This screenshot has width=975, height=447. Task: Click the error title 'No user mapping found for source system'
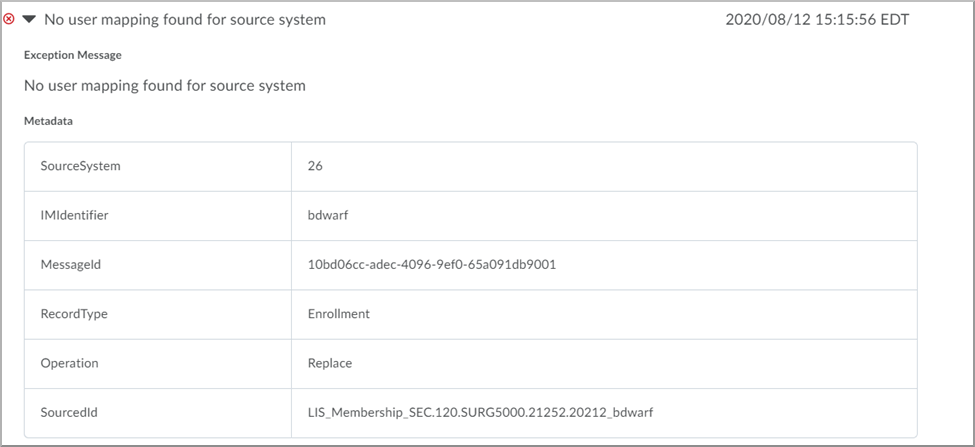[185, 19]
